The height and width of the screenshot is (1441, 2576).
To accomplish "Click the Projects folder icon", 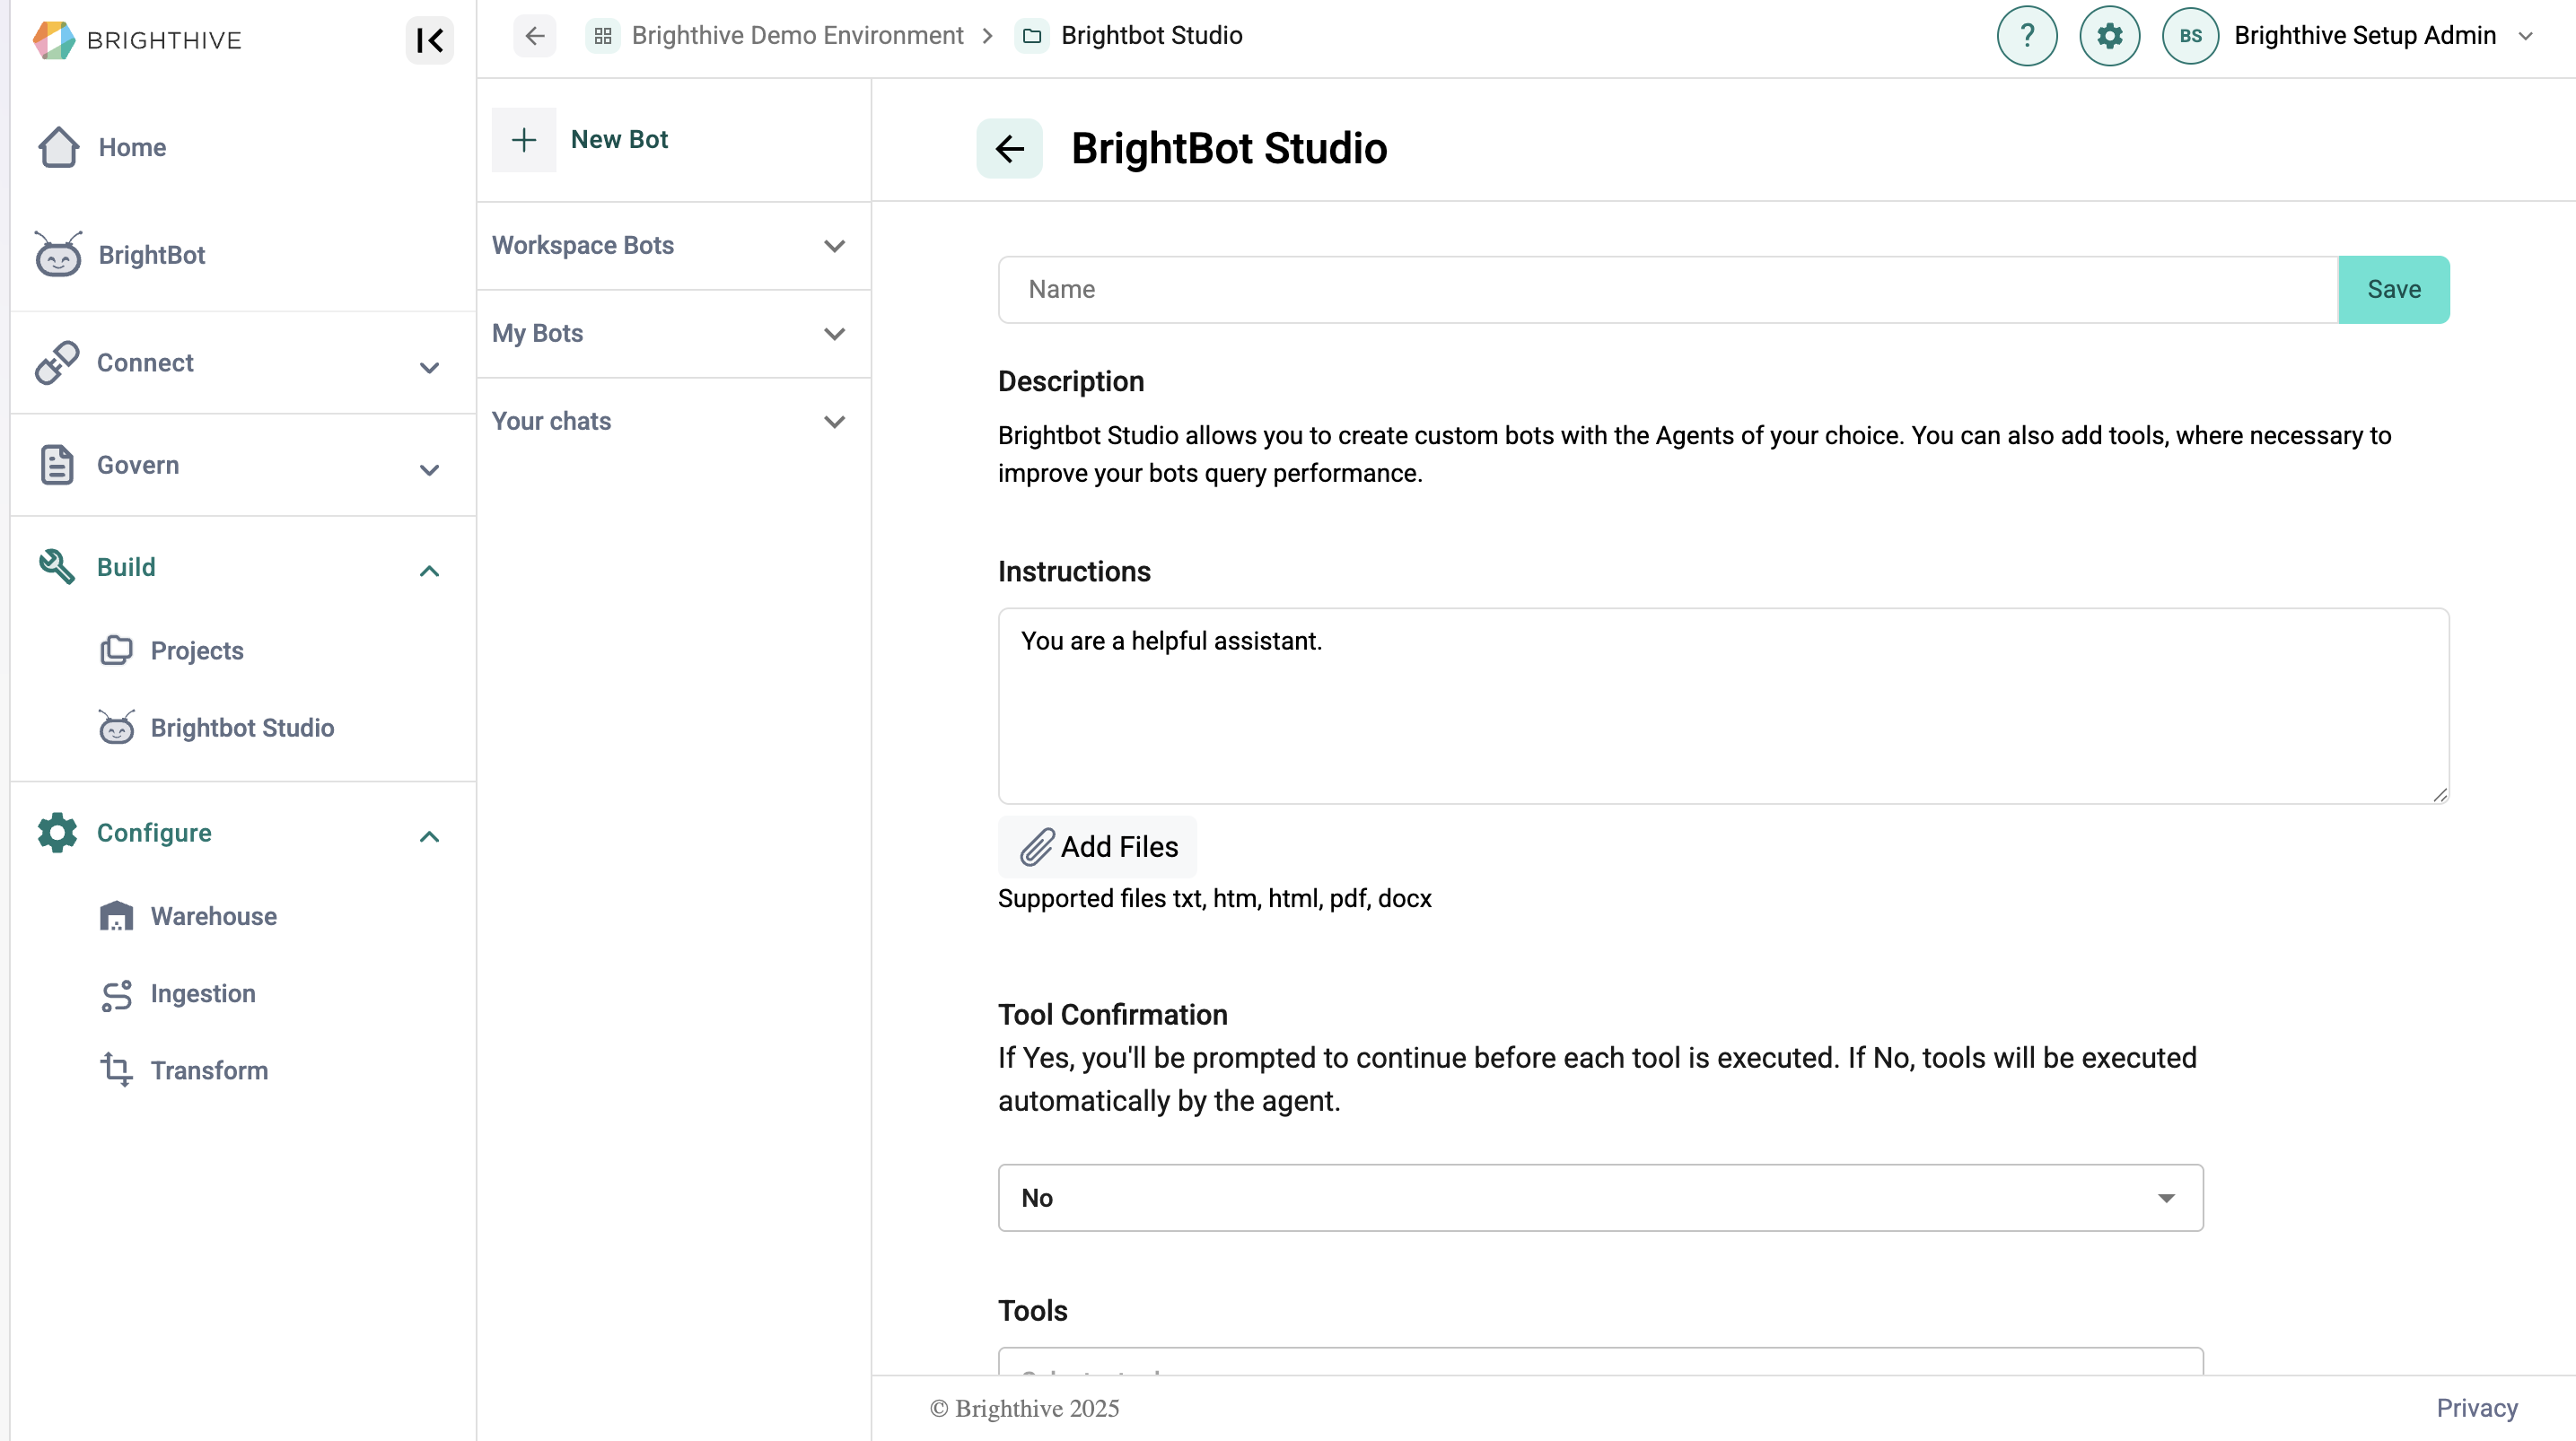I will [x=116, y=650].
